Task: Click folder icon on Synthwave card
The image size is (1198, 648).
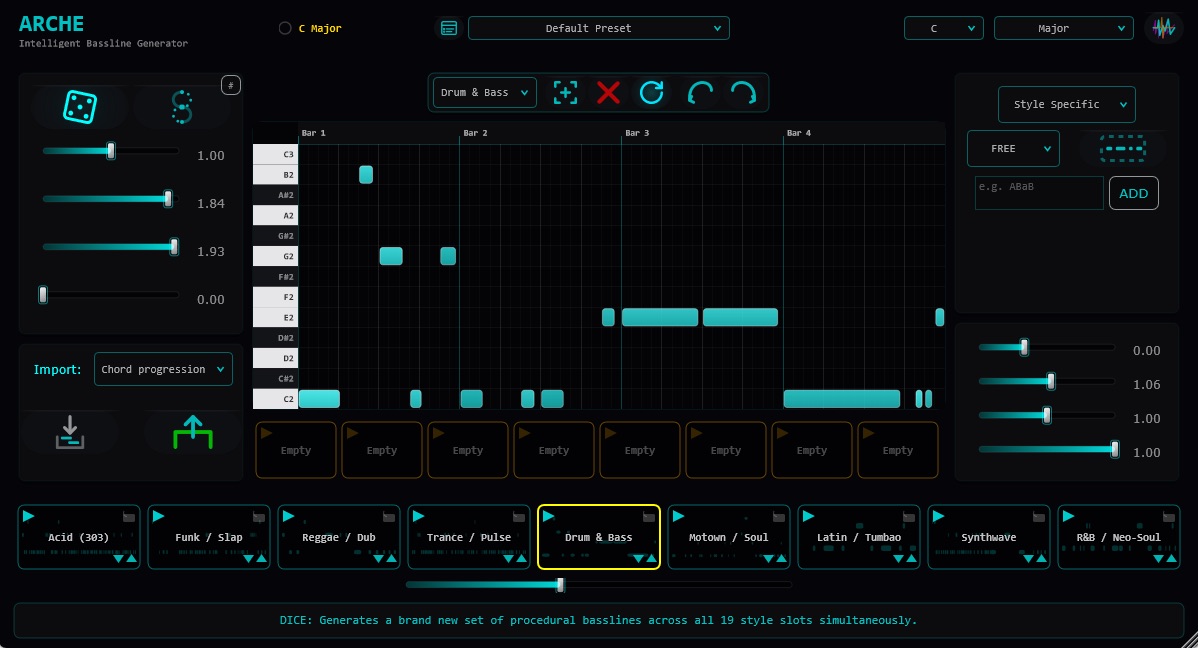Action: tap(1039, 517)
